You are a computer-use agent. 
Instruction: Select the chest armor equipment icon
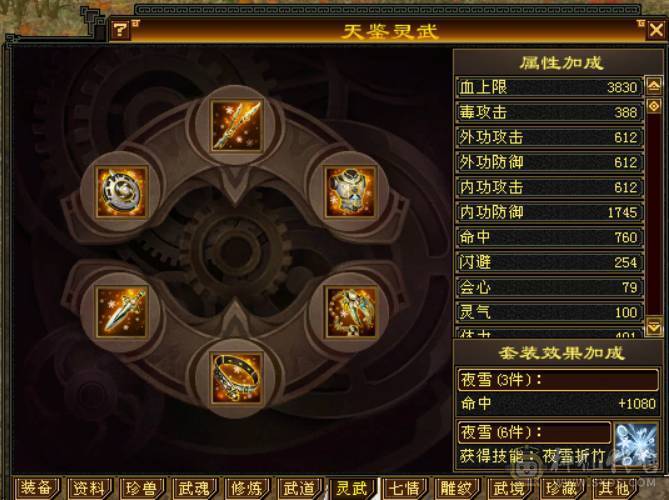(x=351, y=192)
